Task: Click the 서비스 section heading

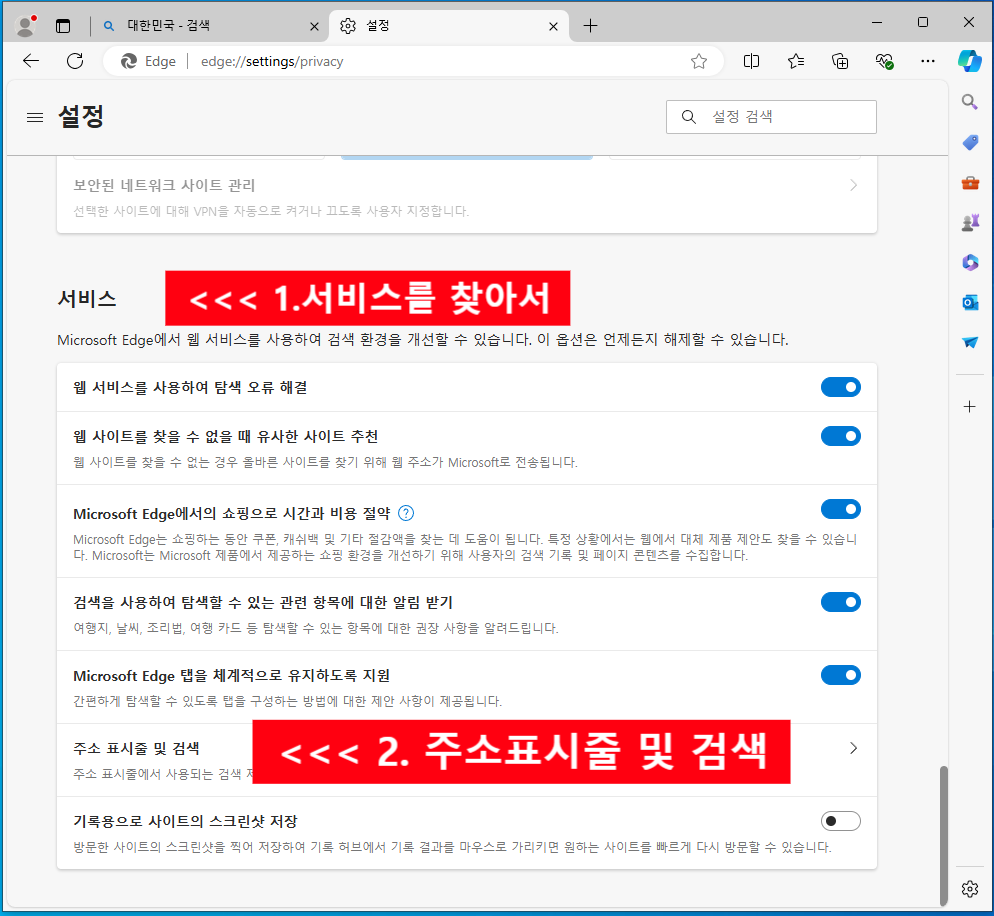Action: 87,299
